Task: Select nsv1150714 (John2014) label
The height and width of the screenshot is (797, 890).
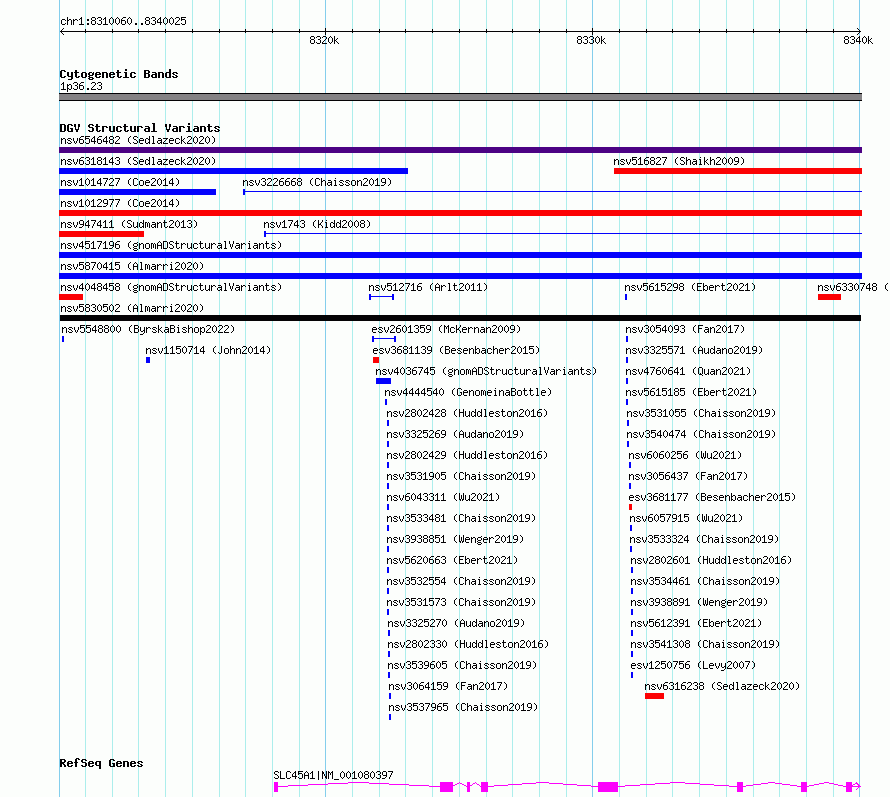Action: (x=208, y=350)
